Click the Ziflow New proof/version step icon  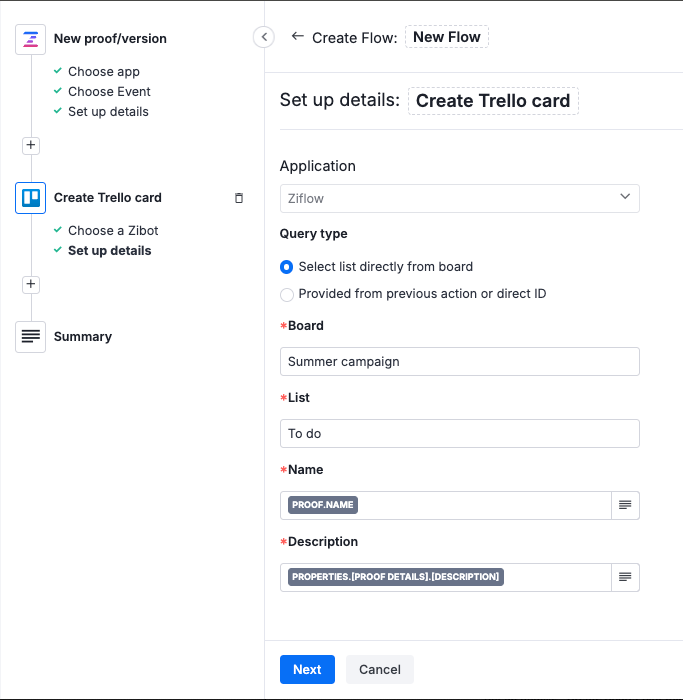[30, 39]
